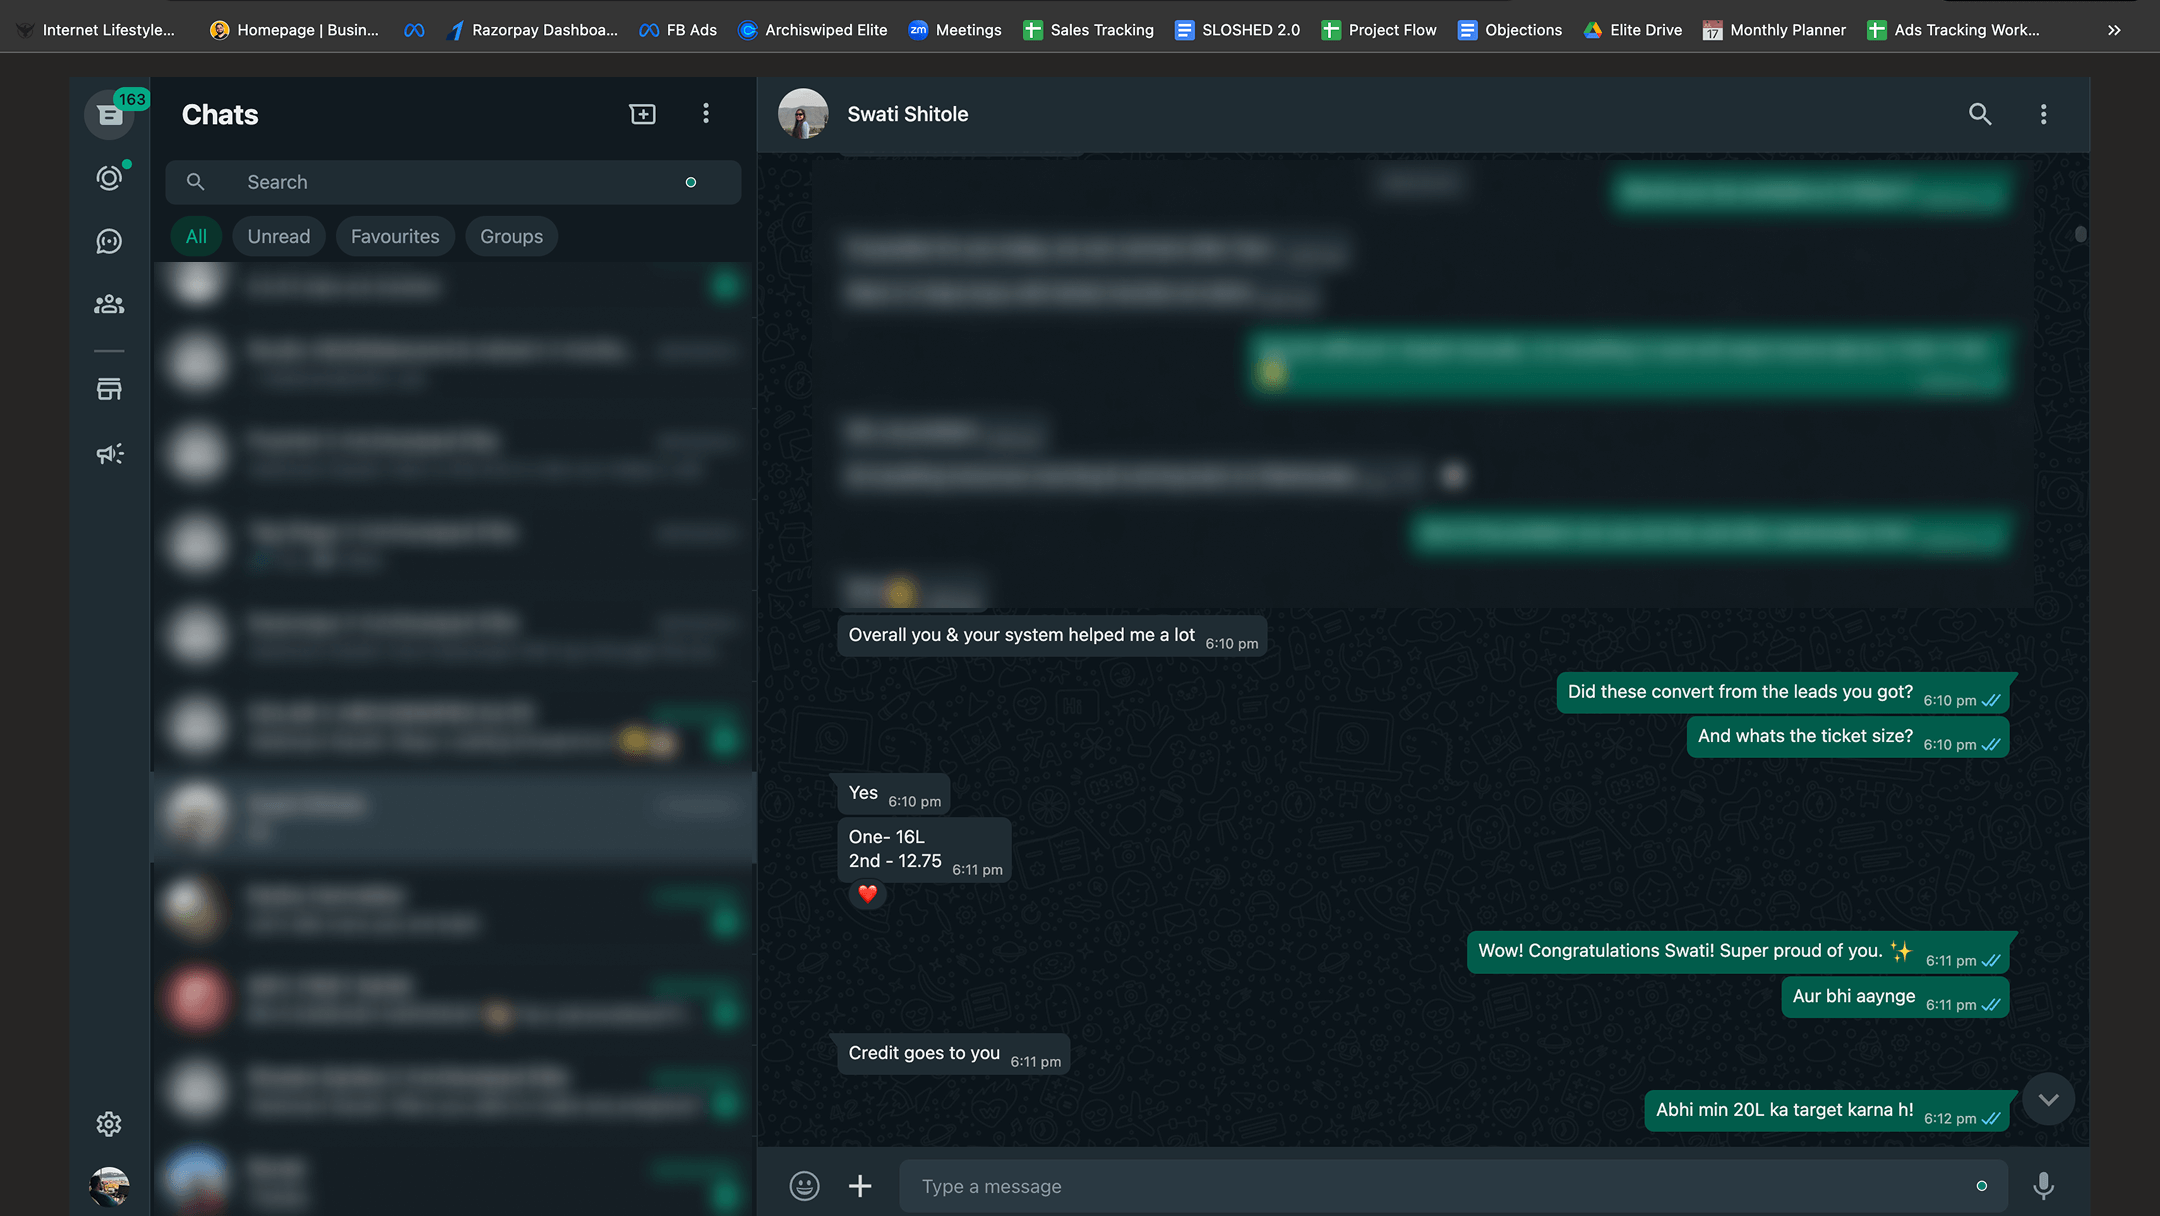Open the Status updates icon
The image size is (2160, 1216).
[x=109, y=178]
